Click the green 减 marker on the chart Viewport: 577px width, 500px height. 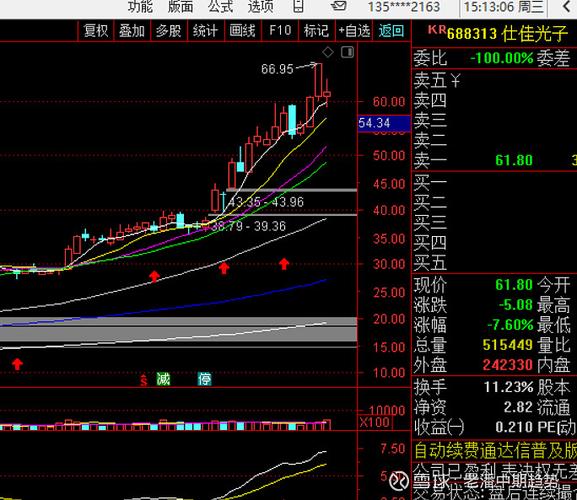[163, 379]
